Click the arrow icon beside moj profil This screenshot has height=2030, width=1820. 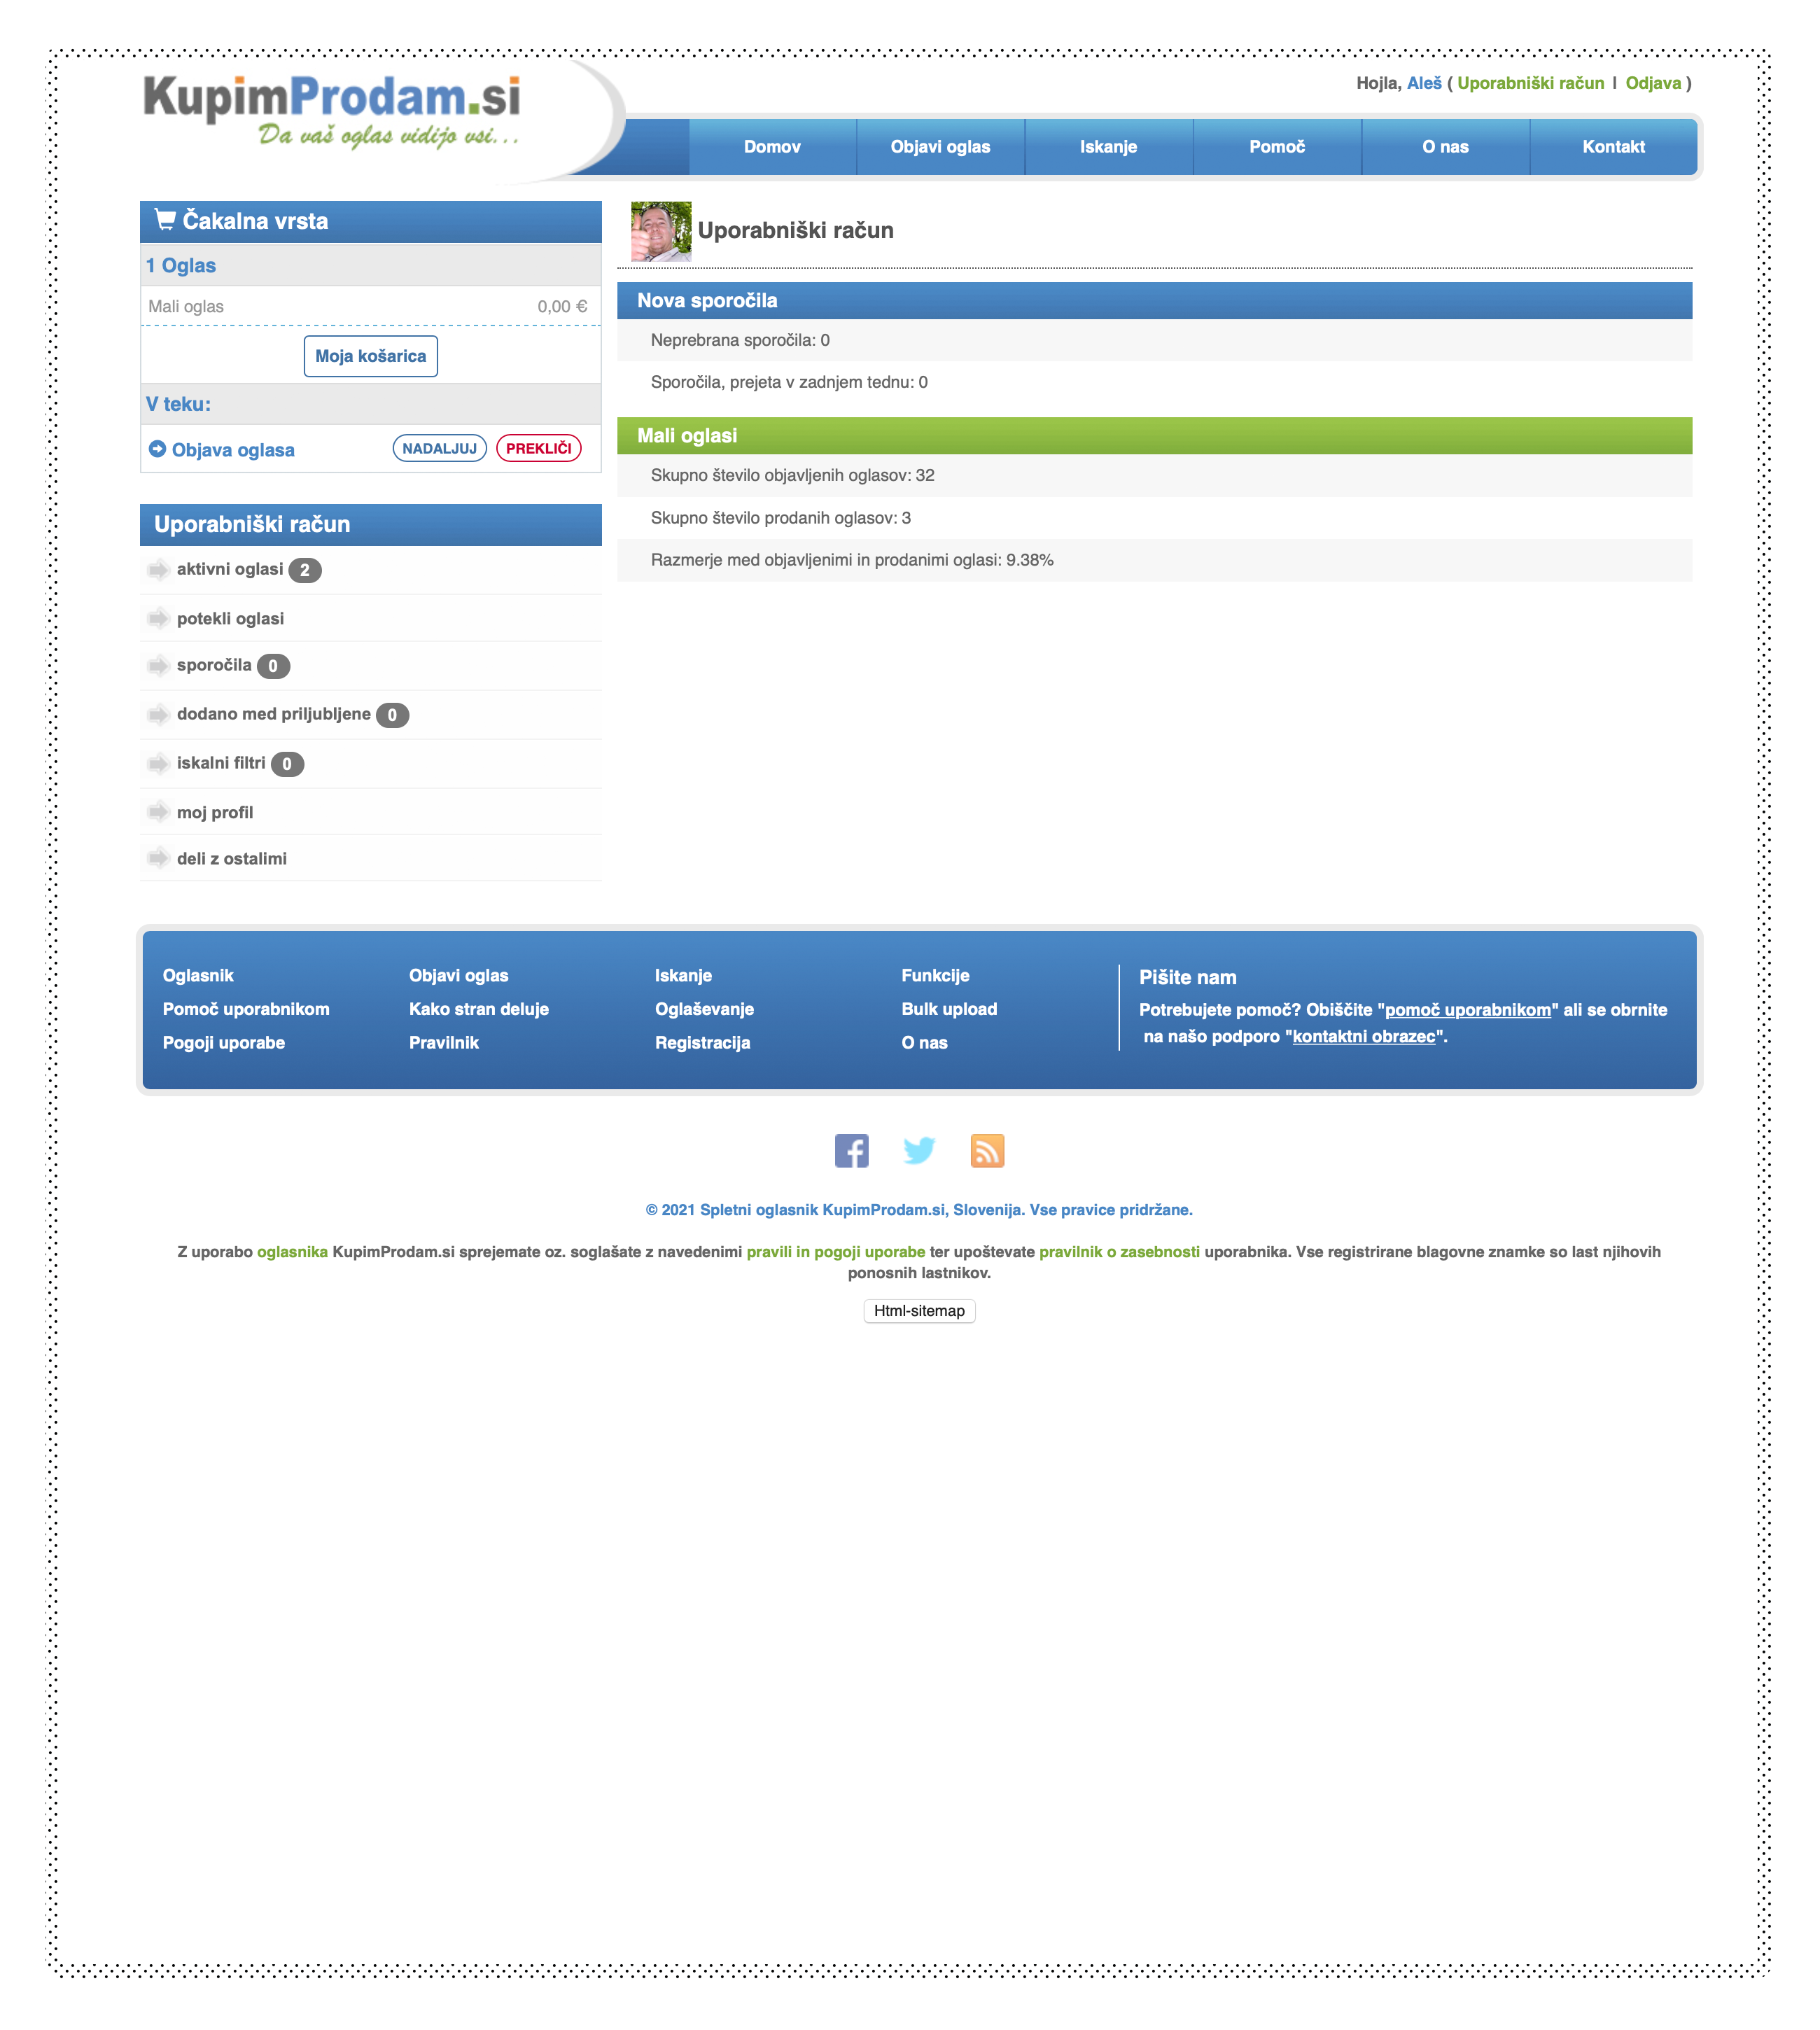point(158,812)
